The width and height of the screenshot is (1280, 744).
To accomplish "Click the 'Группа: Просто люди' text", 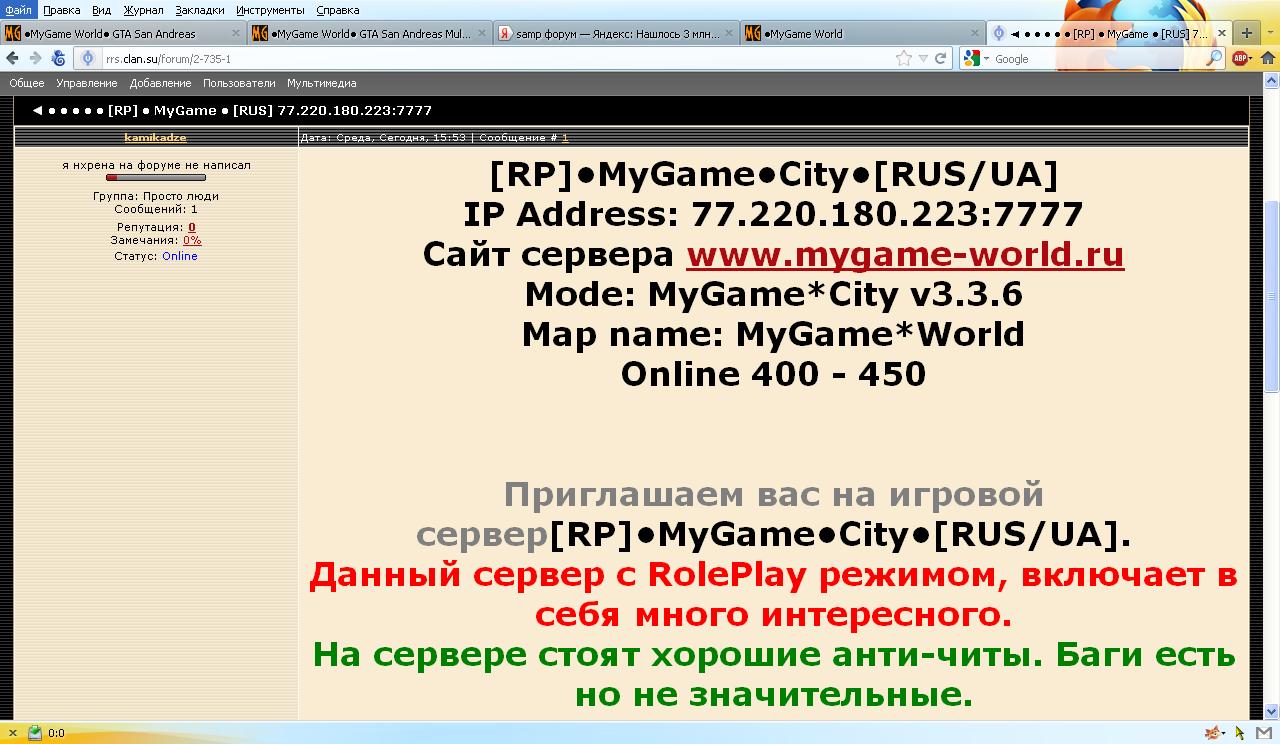I will coord(155,197).
